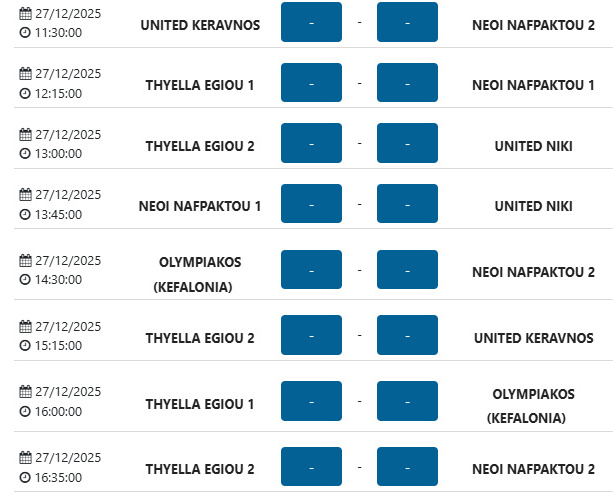Open Olympiakos (Kefalonia) home team at 14:30

click(x=200, y=274)
